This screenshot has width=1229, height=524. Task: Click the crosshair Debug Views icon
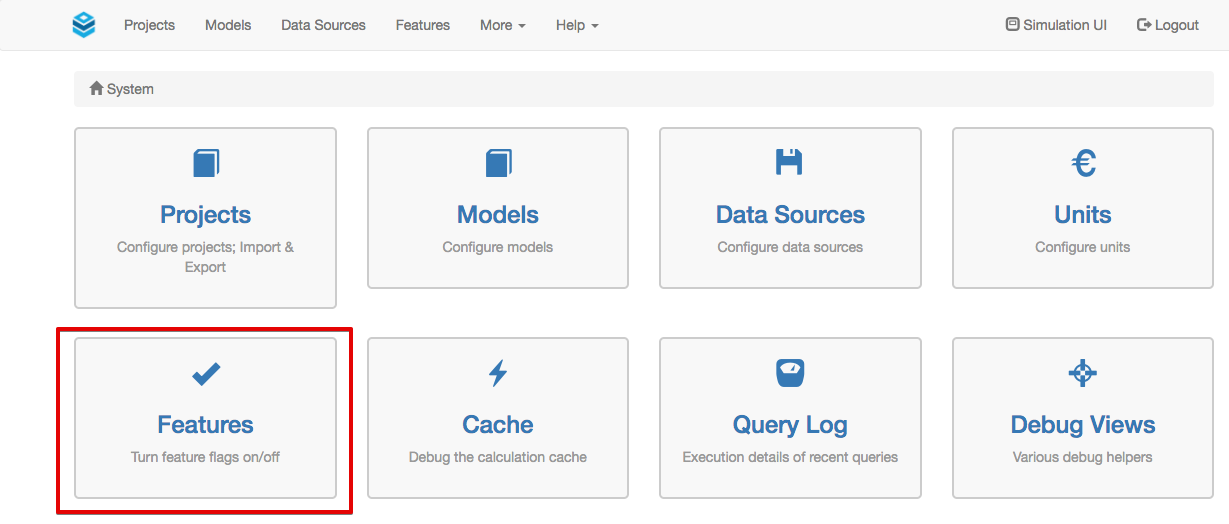1083,374
